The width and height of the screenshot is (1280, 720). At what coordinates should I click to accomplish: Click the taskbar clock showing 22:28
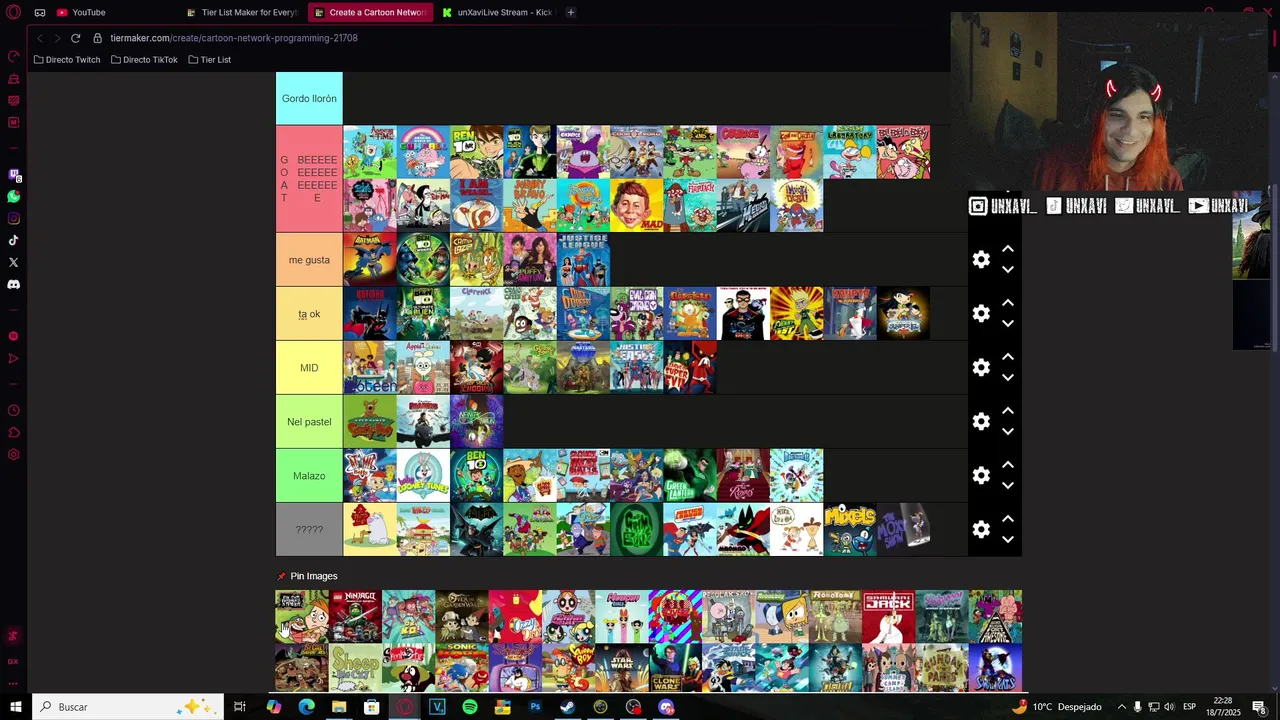point(1223,707)
